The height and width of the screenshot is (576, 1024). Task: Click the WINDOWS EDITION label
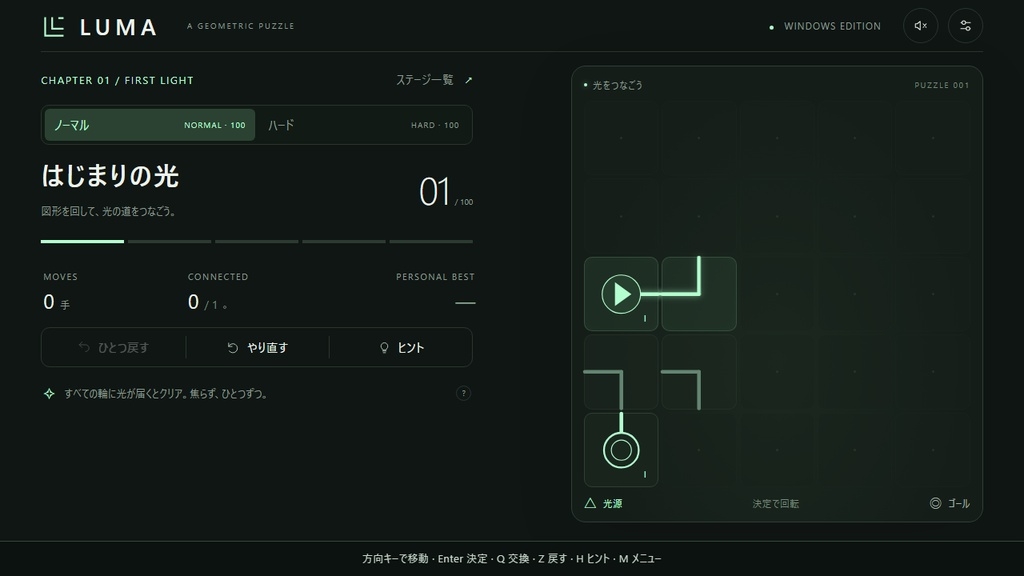(x=832, y=26)
